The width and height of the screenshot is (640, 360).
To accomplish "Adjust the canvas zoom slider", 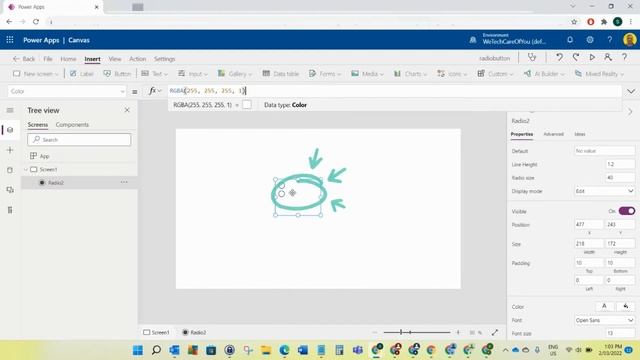I will 416,332.
